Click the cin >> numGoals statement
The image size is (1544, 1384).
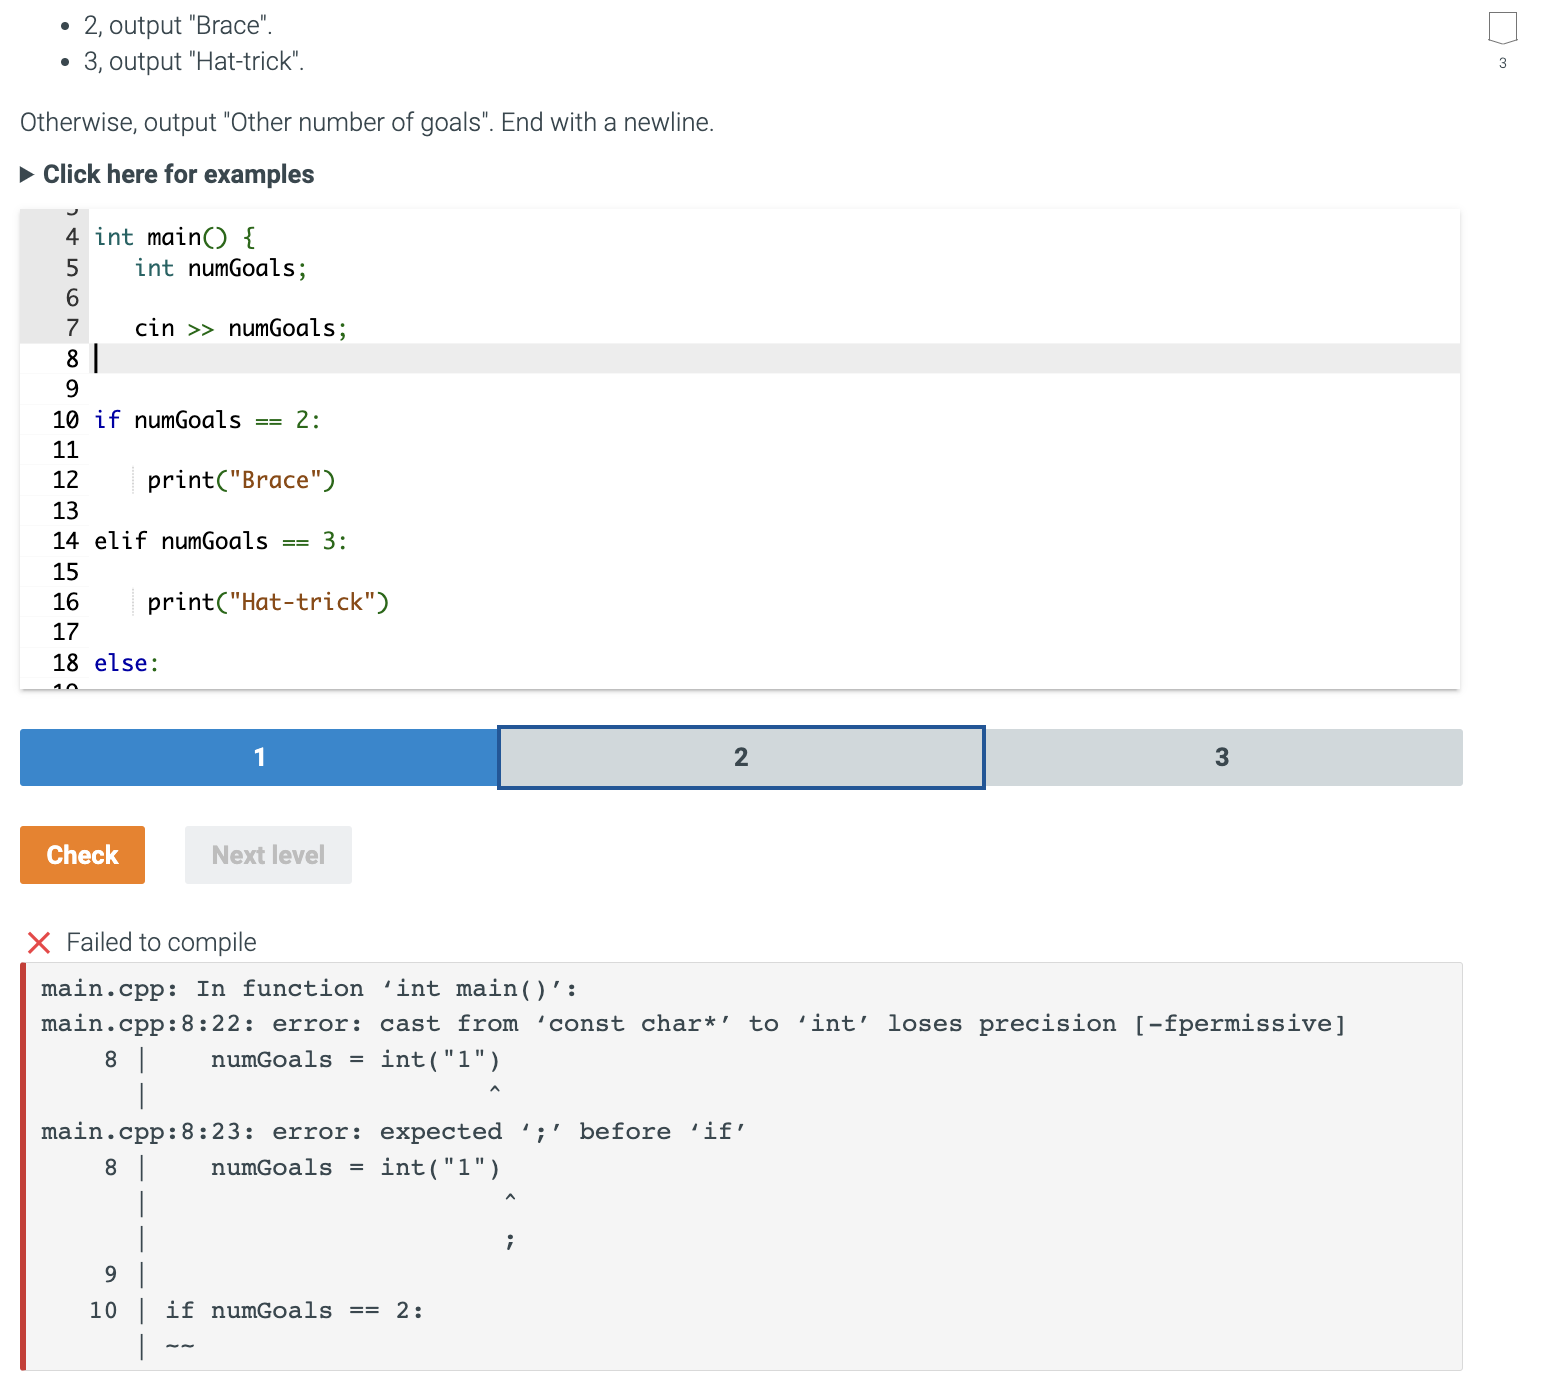click(240, 328)
